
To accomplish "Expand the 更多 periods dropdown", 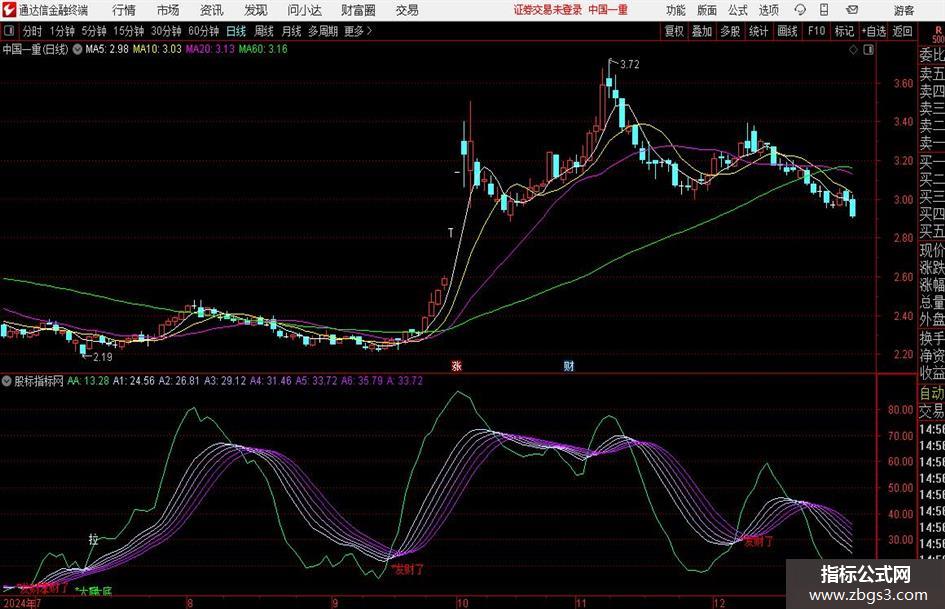I will 358,31.
